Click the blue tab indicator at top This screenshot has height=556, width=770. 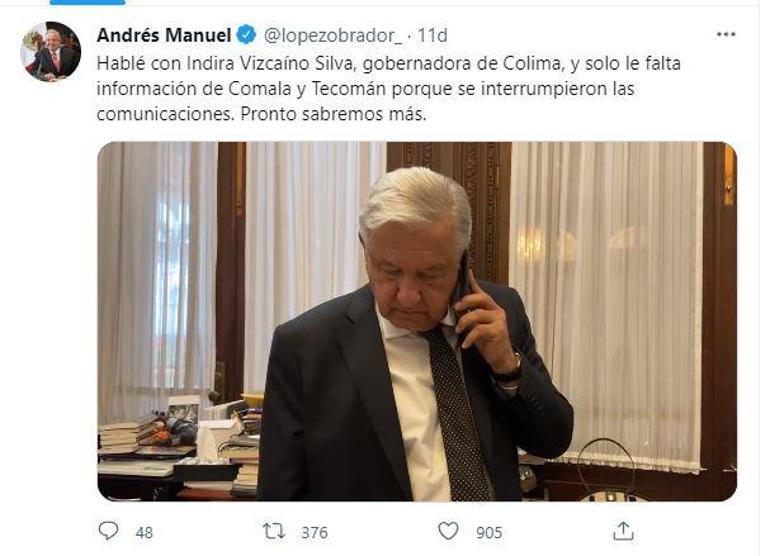pyautogui.click(x=87, y=2)
